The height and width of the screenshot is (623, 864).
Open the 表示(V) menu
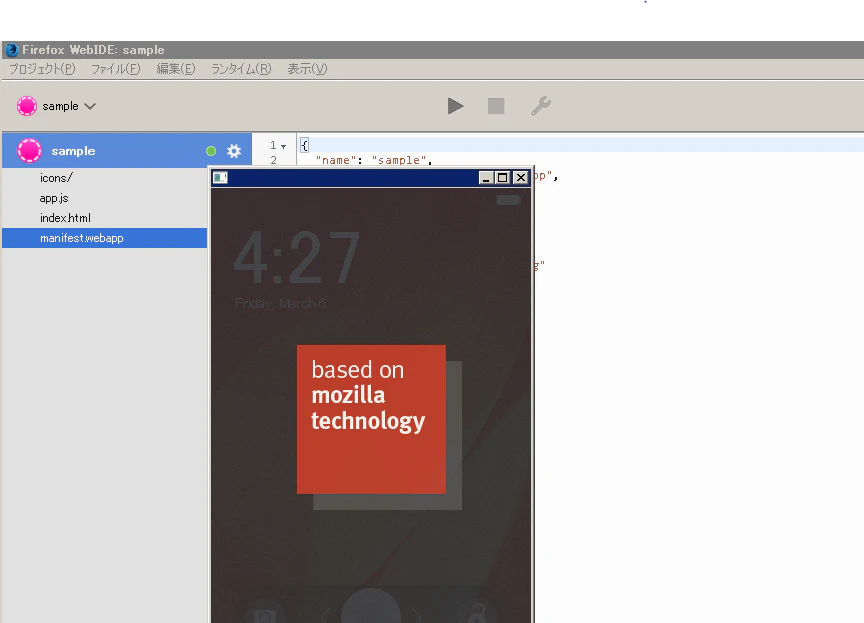307,69
